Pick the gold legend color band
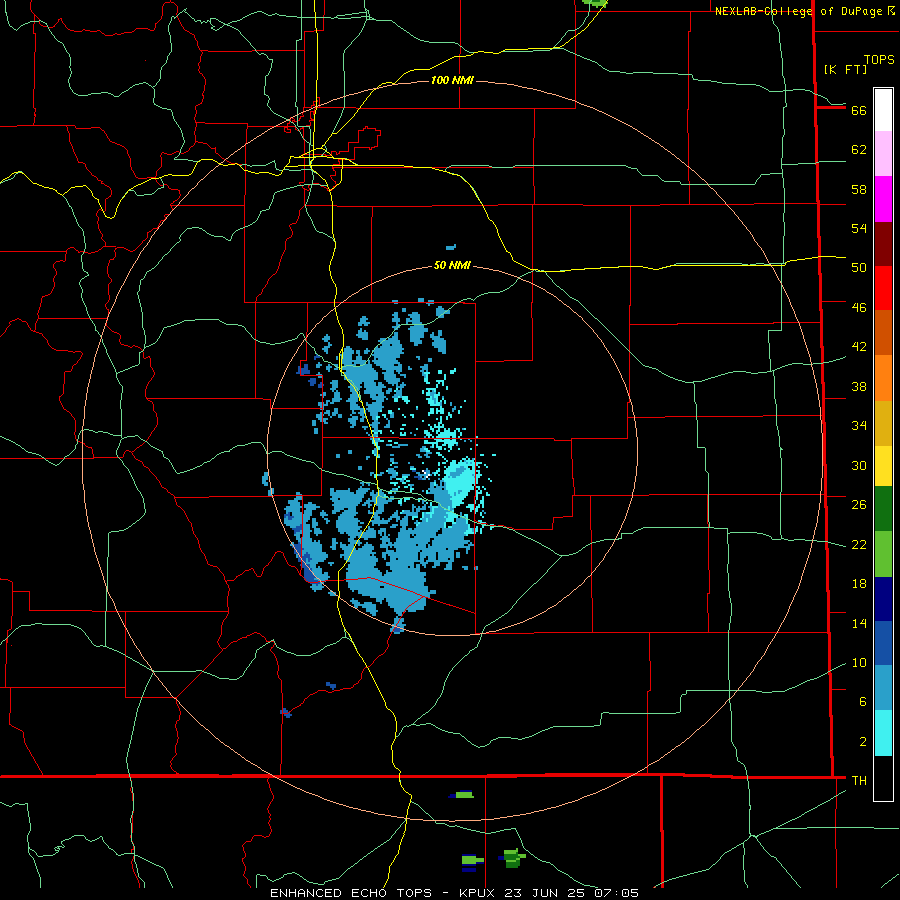900x900 pixels. click(x=883, y=424)
